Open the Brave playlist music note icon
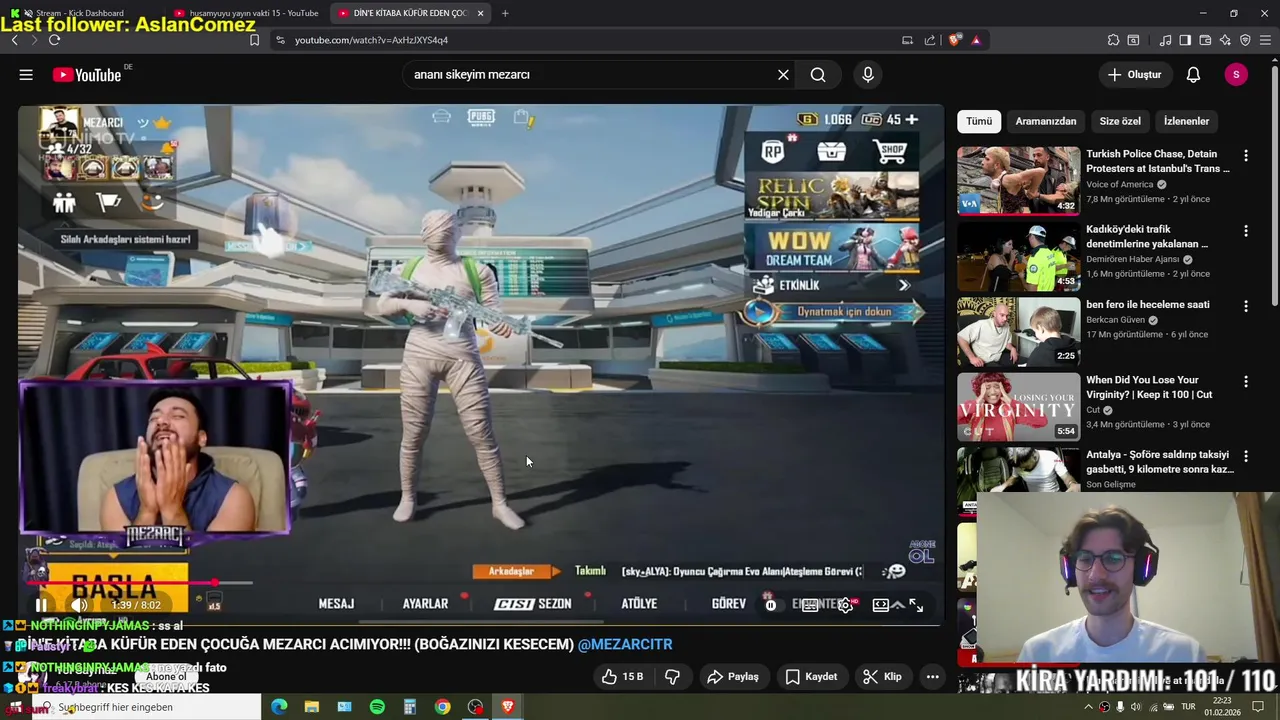The image size is (1280, 720). (1165, 40)
